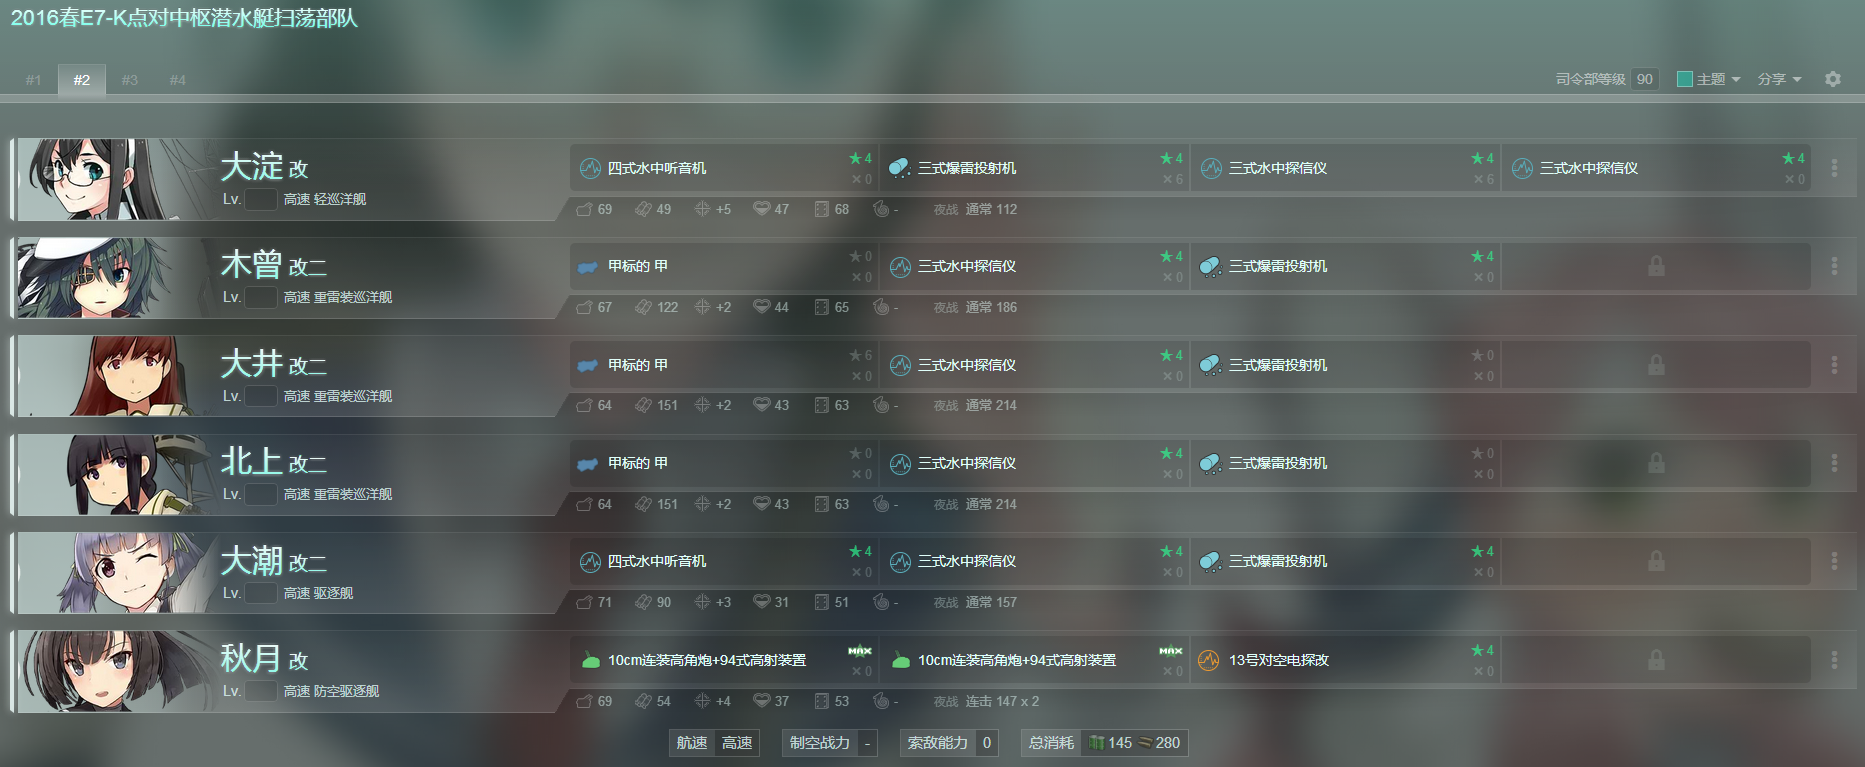This screenshot has width=1865, height=767.
Task: Click 大潮's 三式爆雷投射机 depth charge icon
Action: coord(1210,562)
